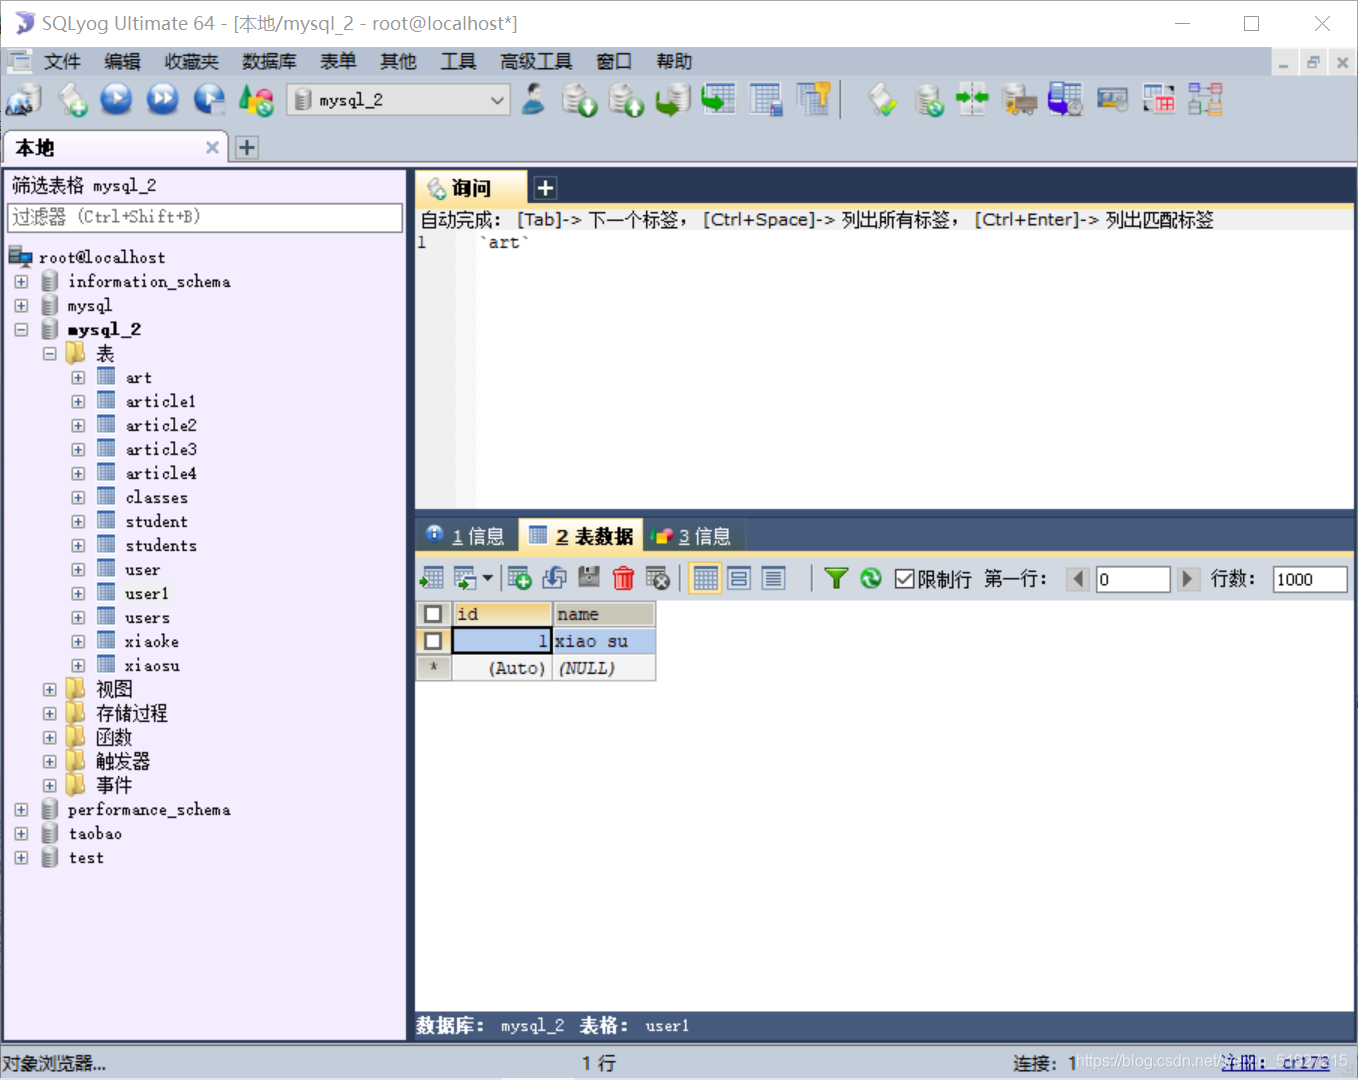1358x1080 pixels.
Task: Go to next page with right arrow
Action: click(1187, 579)
